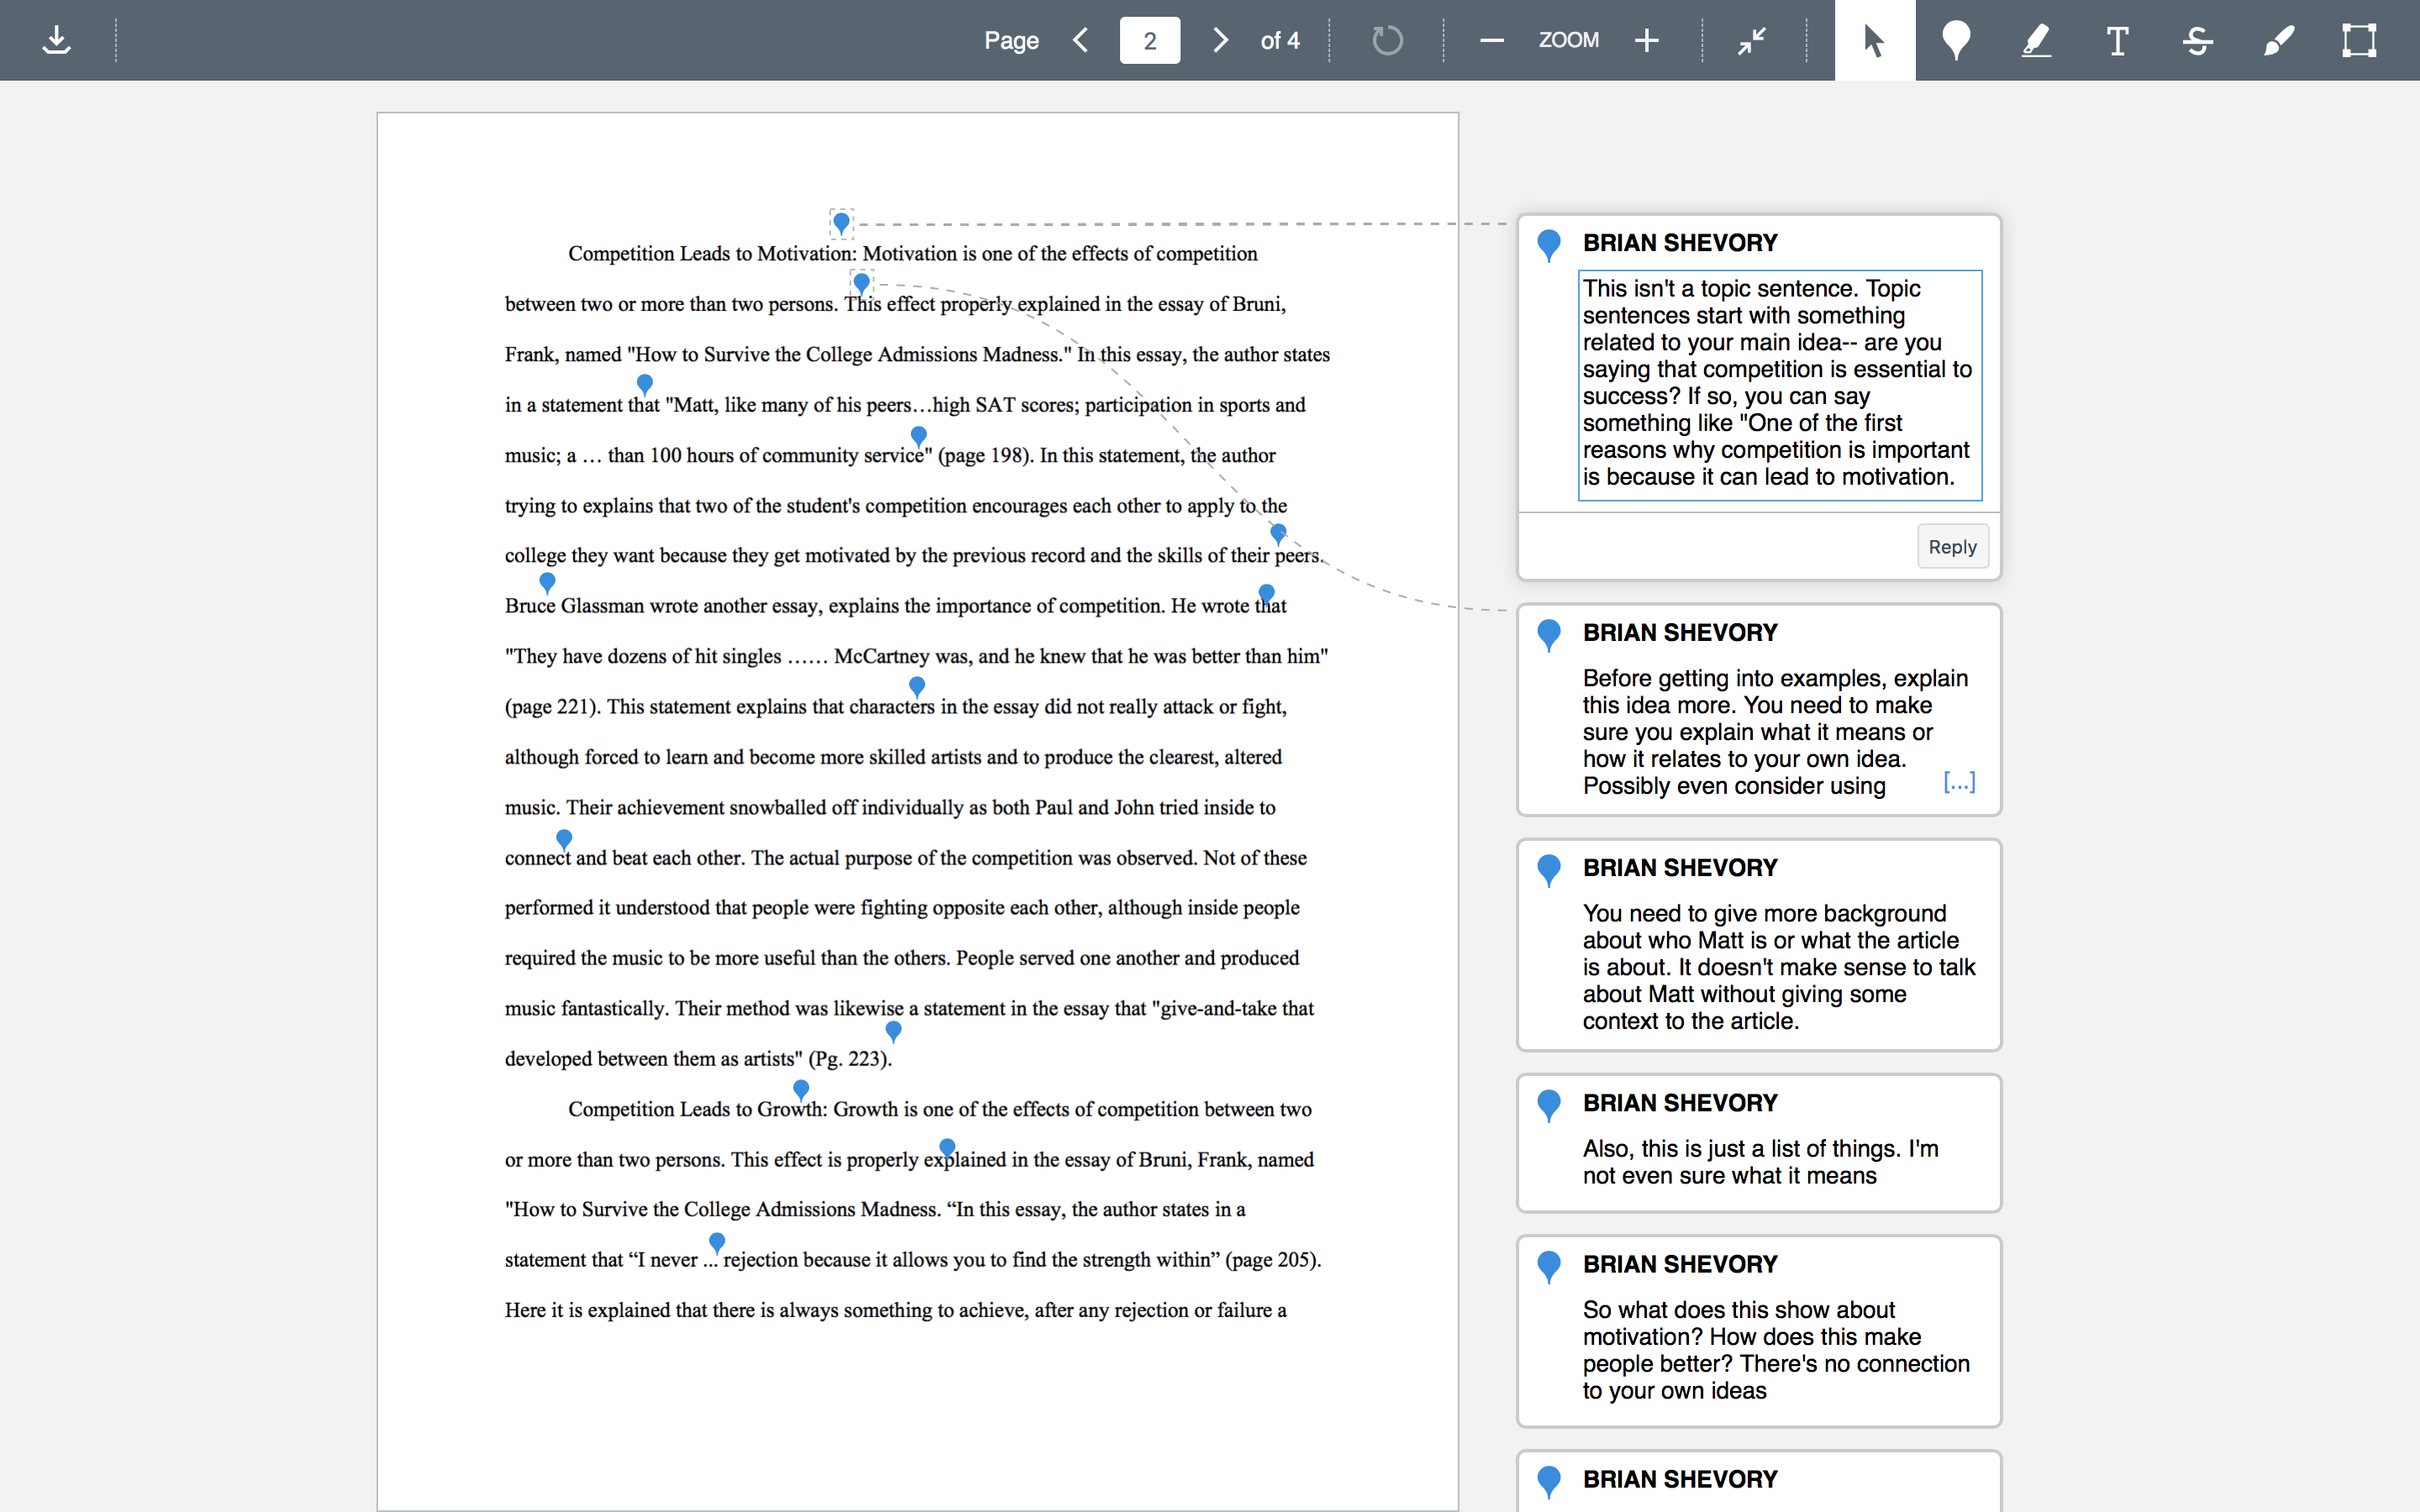Viewport: 2420px width, 1512px height.
Task: Select the highlight annotation tool
Action: click(2037, 40)
